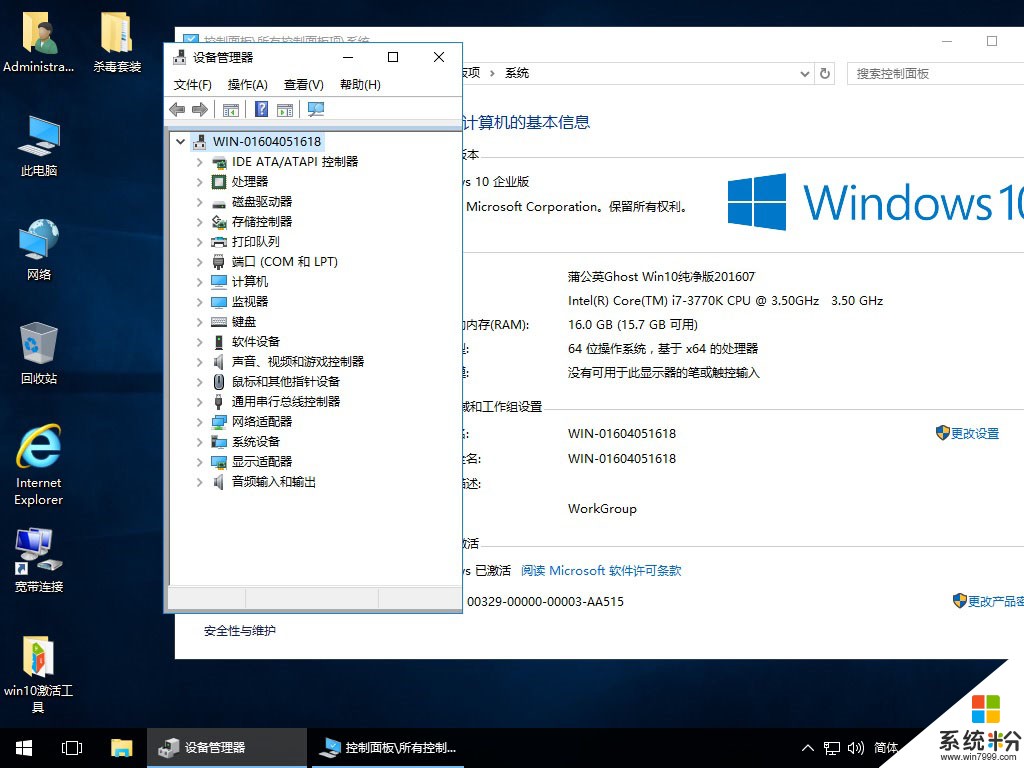Open 阅读 Microsoft 软件许可条款 link

pyautogui.click(x=601, y=571)
